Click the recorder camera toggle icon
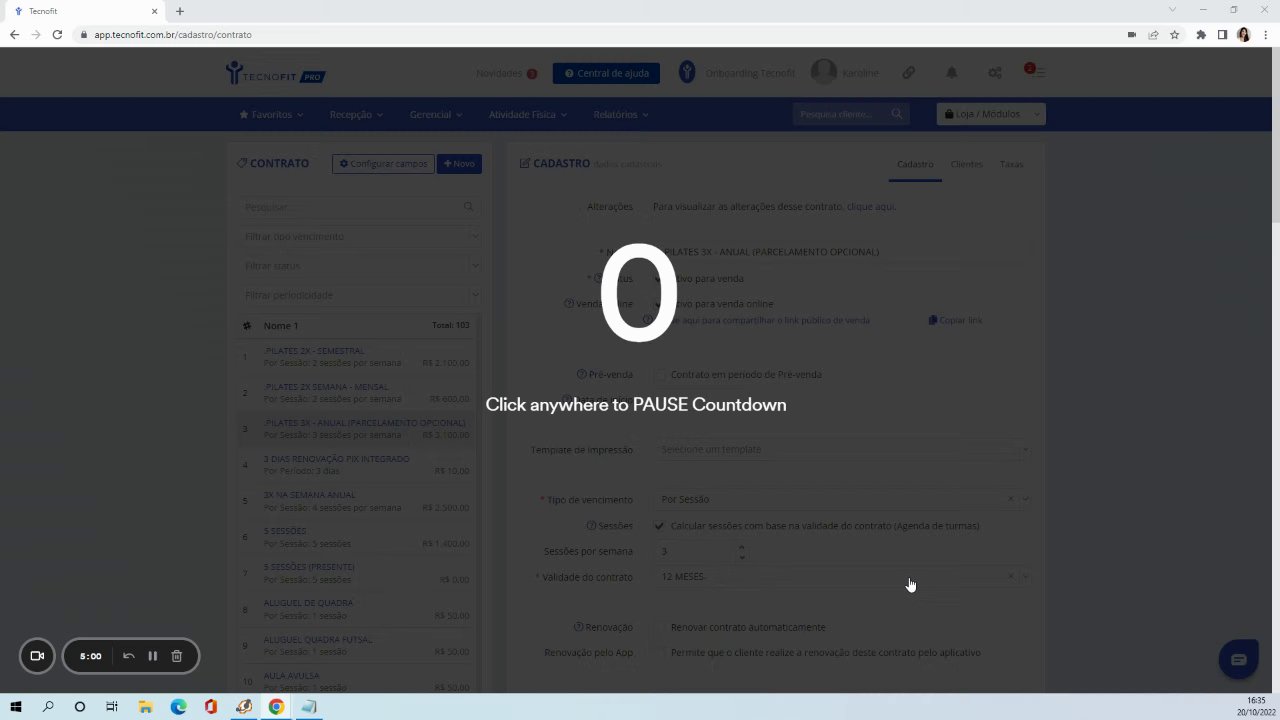The height and width of the screenshot is (720, 1280). click(x=37, y=656)
